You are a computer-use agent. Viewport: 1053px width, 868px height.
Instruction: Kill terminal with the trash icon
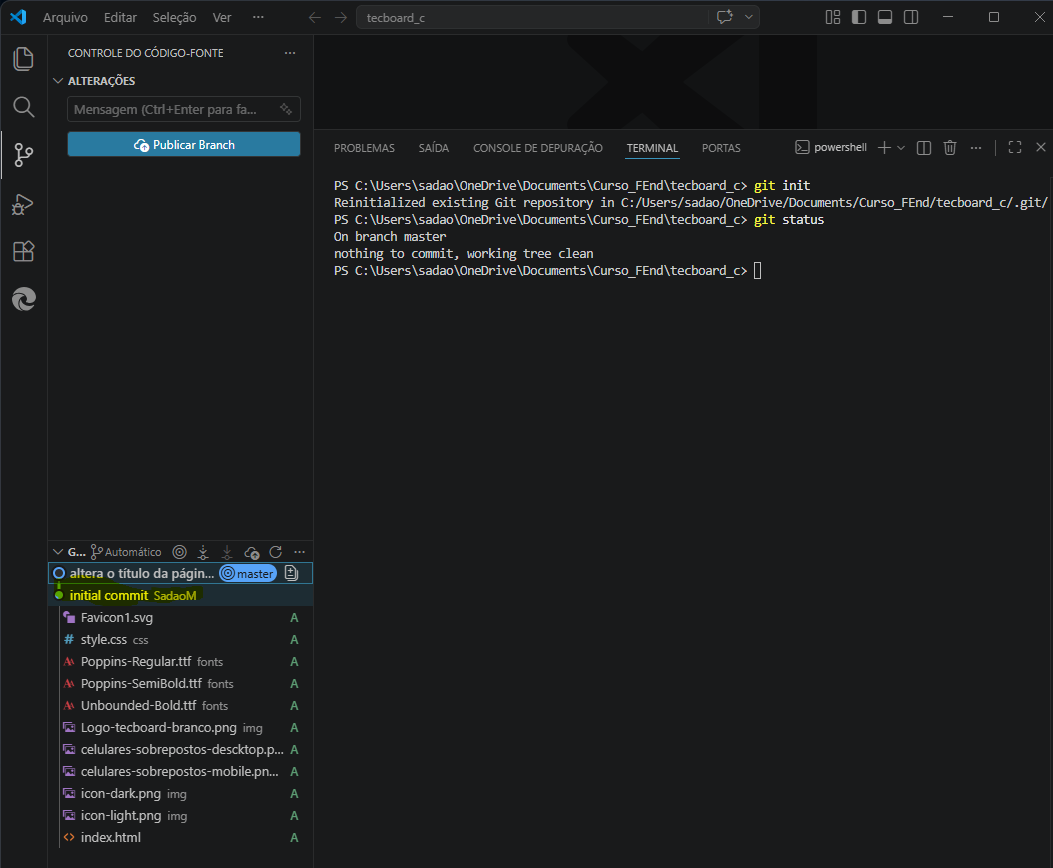click(950, 148)
